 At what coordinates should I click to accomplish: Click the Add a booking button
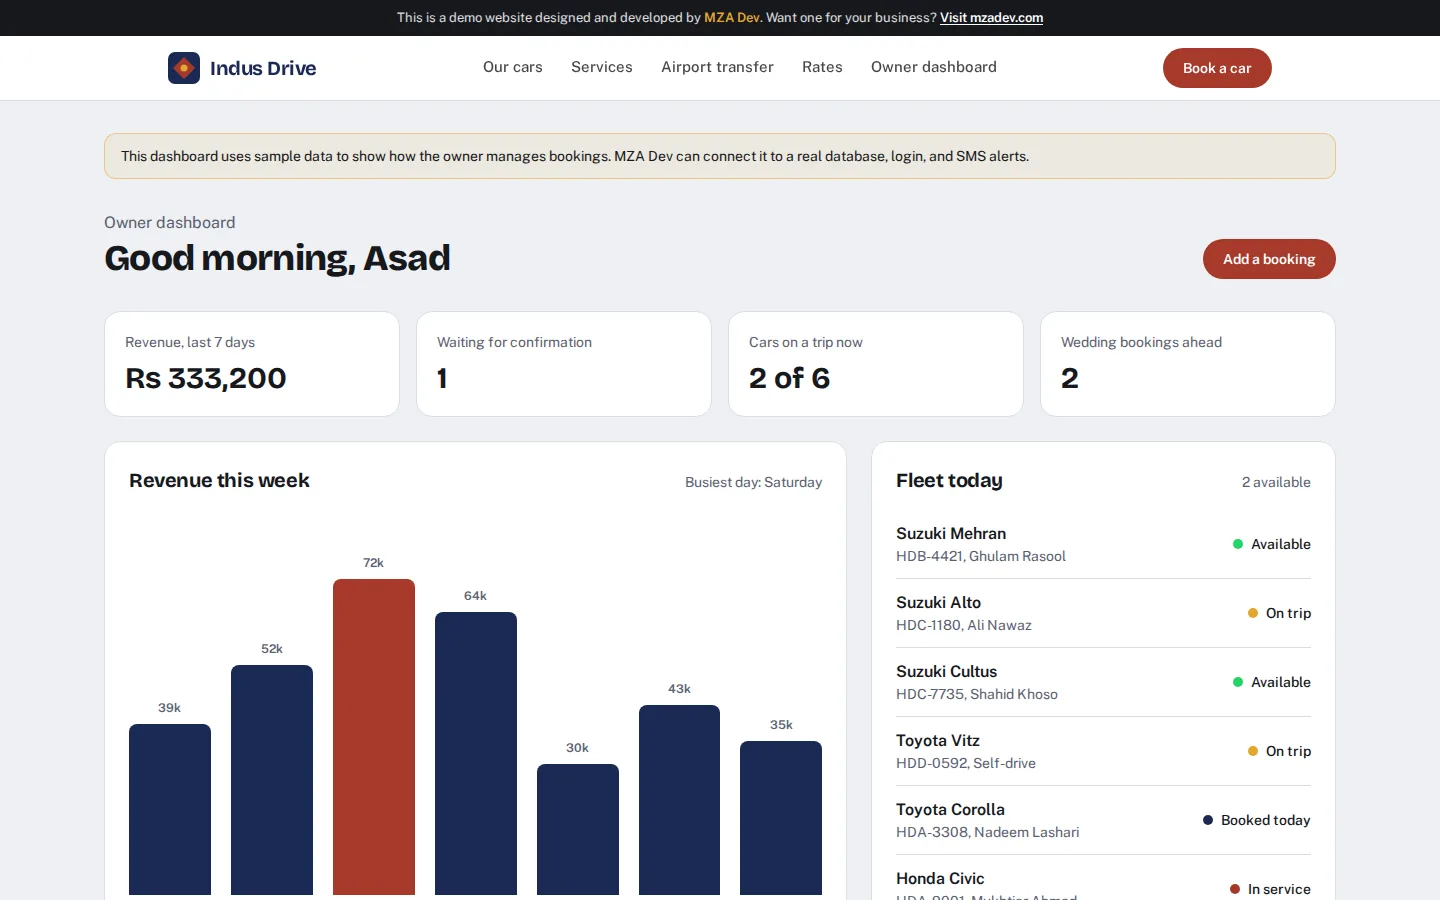[x=1269, y=259]
